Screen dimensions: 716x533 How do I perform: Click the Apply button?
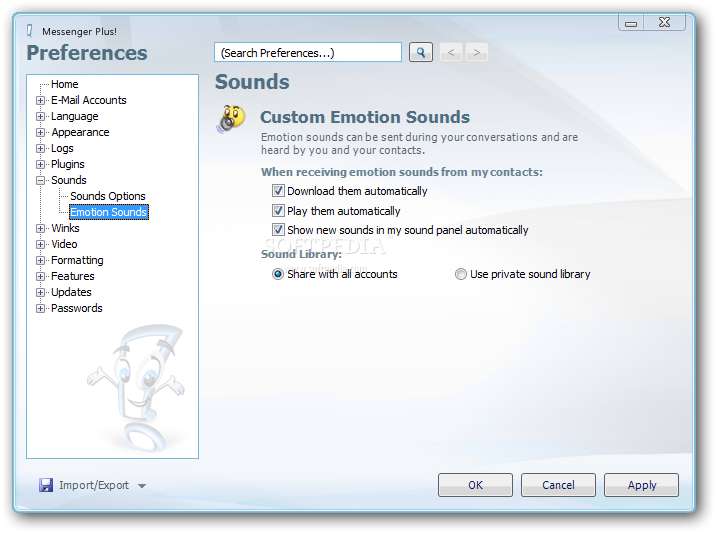[642, 485]
